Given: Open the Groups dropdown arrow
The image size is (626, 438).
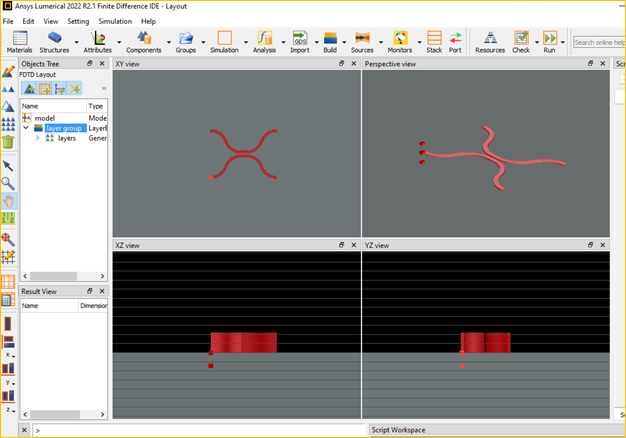Looking at the screenshot, I should [x=203, y=42].
